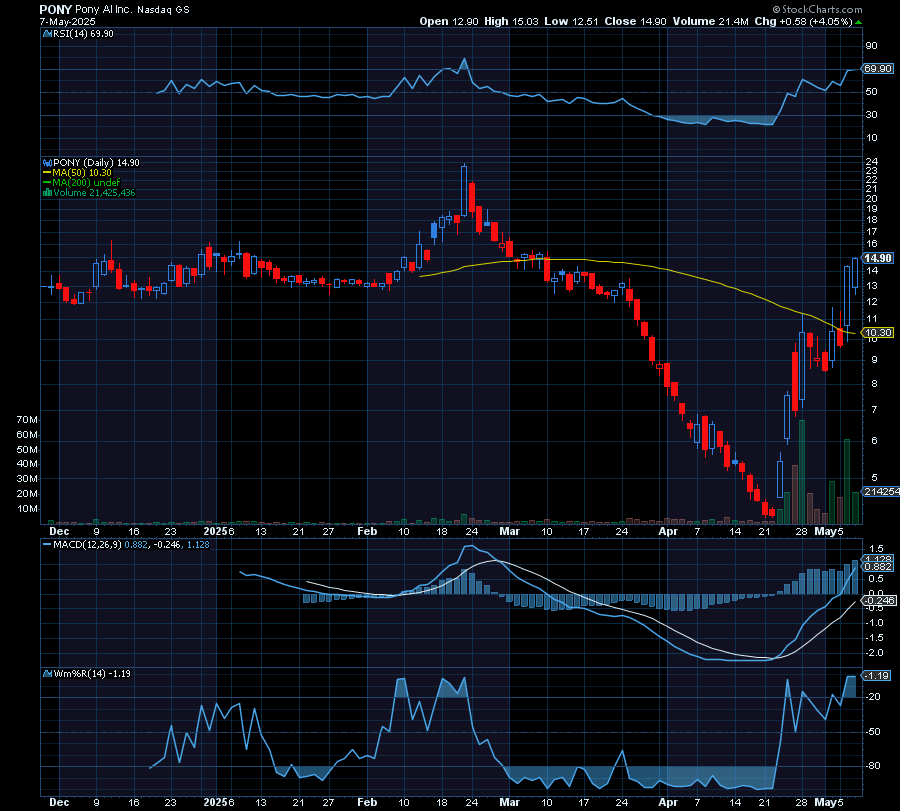Click the May month label on bottom axis
This screenshot has height=811, width=900.
828,802
